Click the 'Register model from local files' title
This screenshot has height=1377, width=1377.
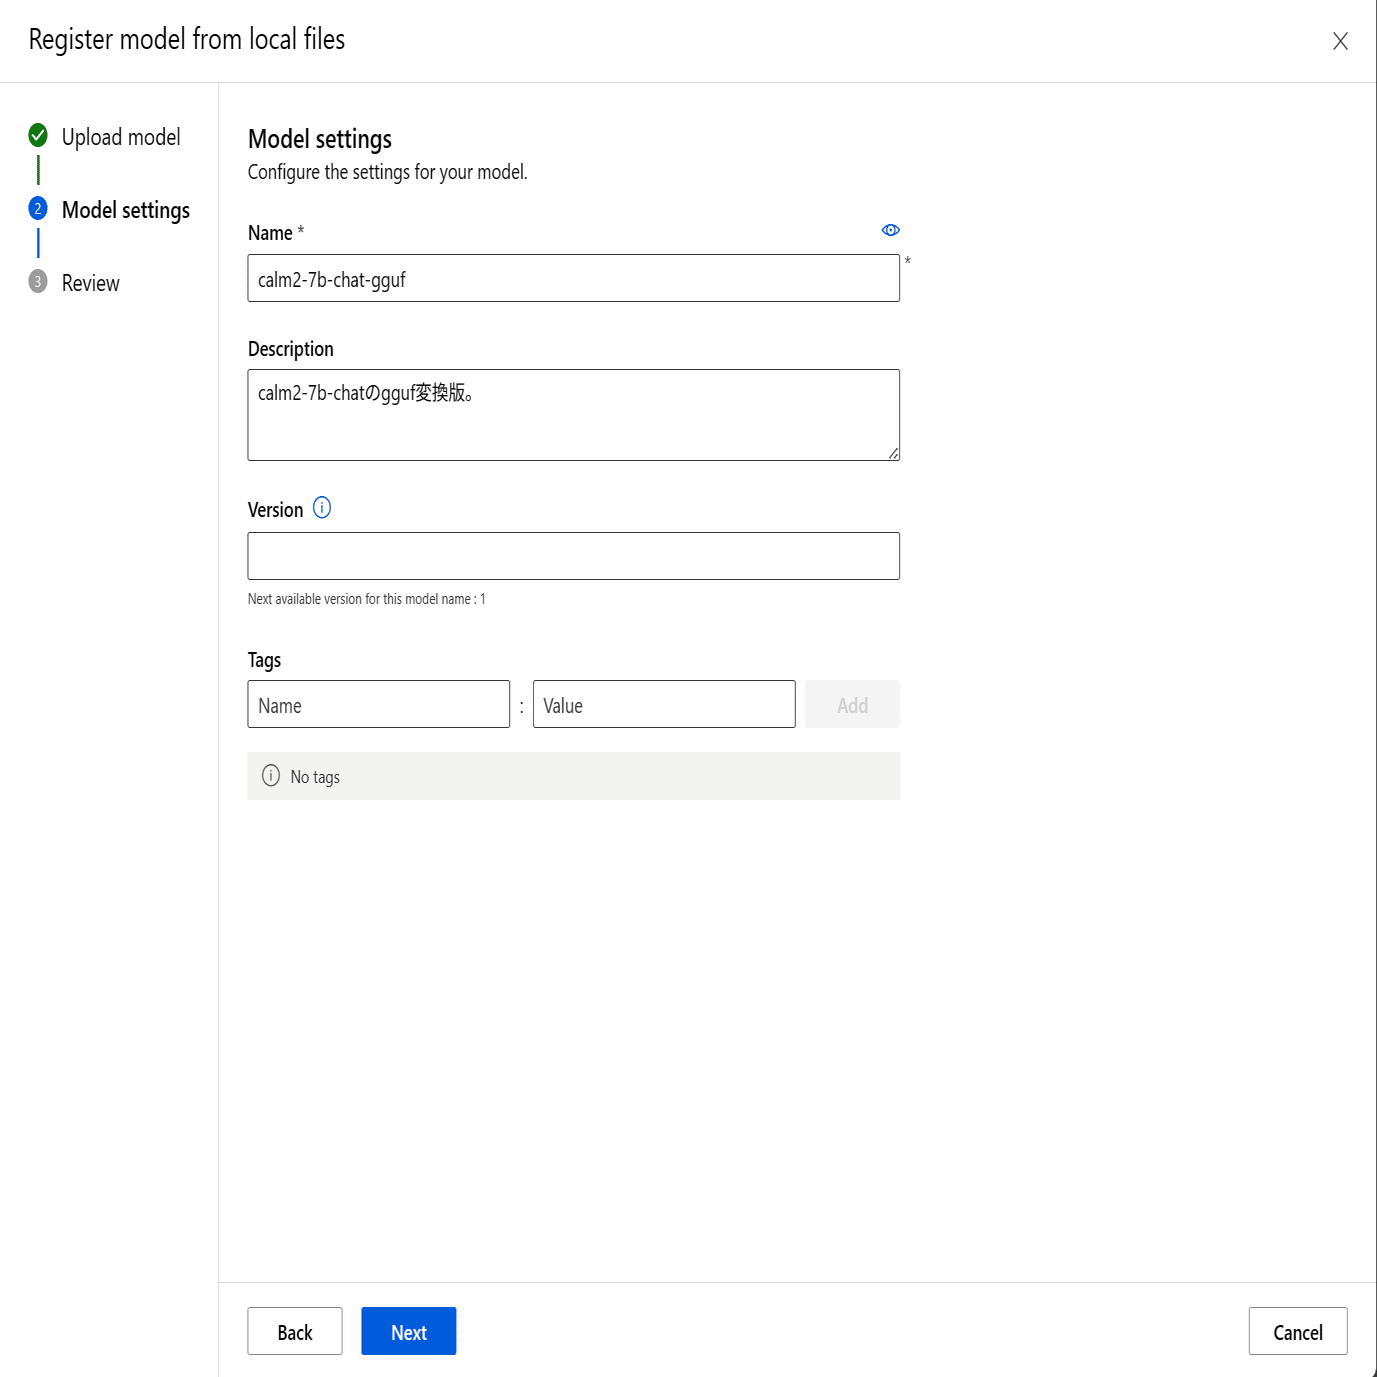pyautogui.click(x=187, y=39)
